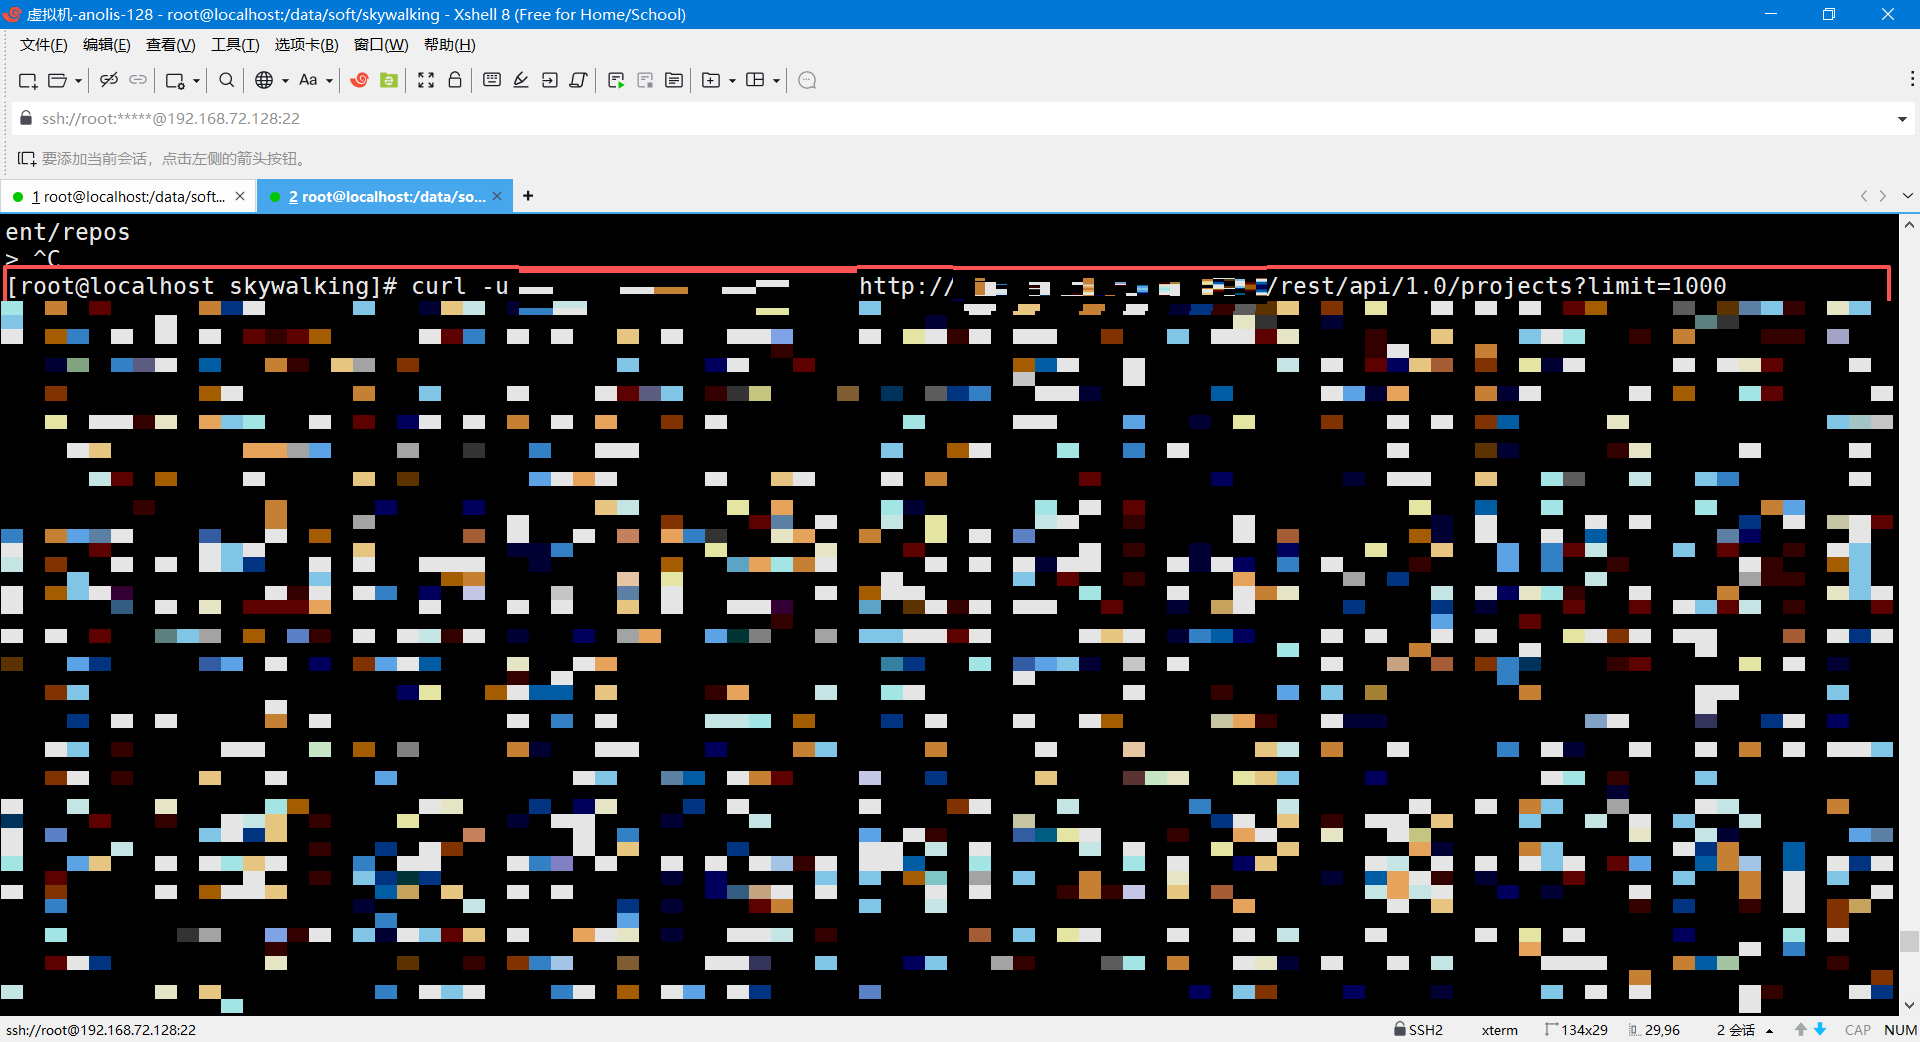Click the chat bubble help icon
The width and height of the screenshot is (1920, 1042).
point(808,80)
